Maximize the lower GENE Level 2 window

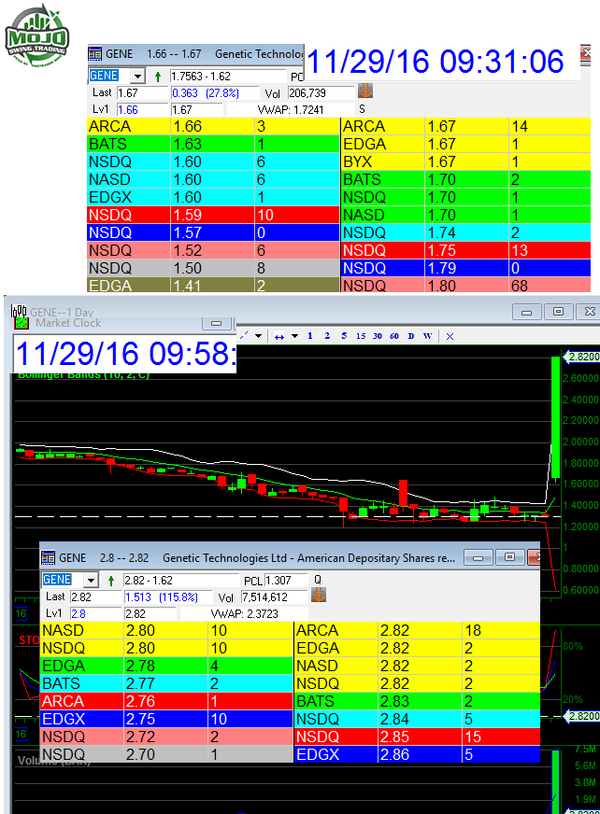(x=509, y=557)
